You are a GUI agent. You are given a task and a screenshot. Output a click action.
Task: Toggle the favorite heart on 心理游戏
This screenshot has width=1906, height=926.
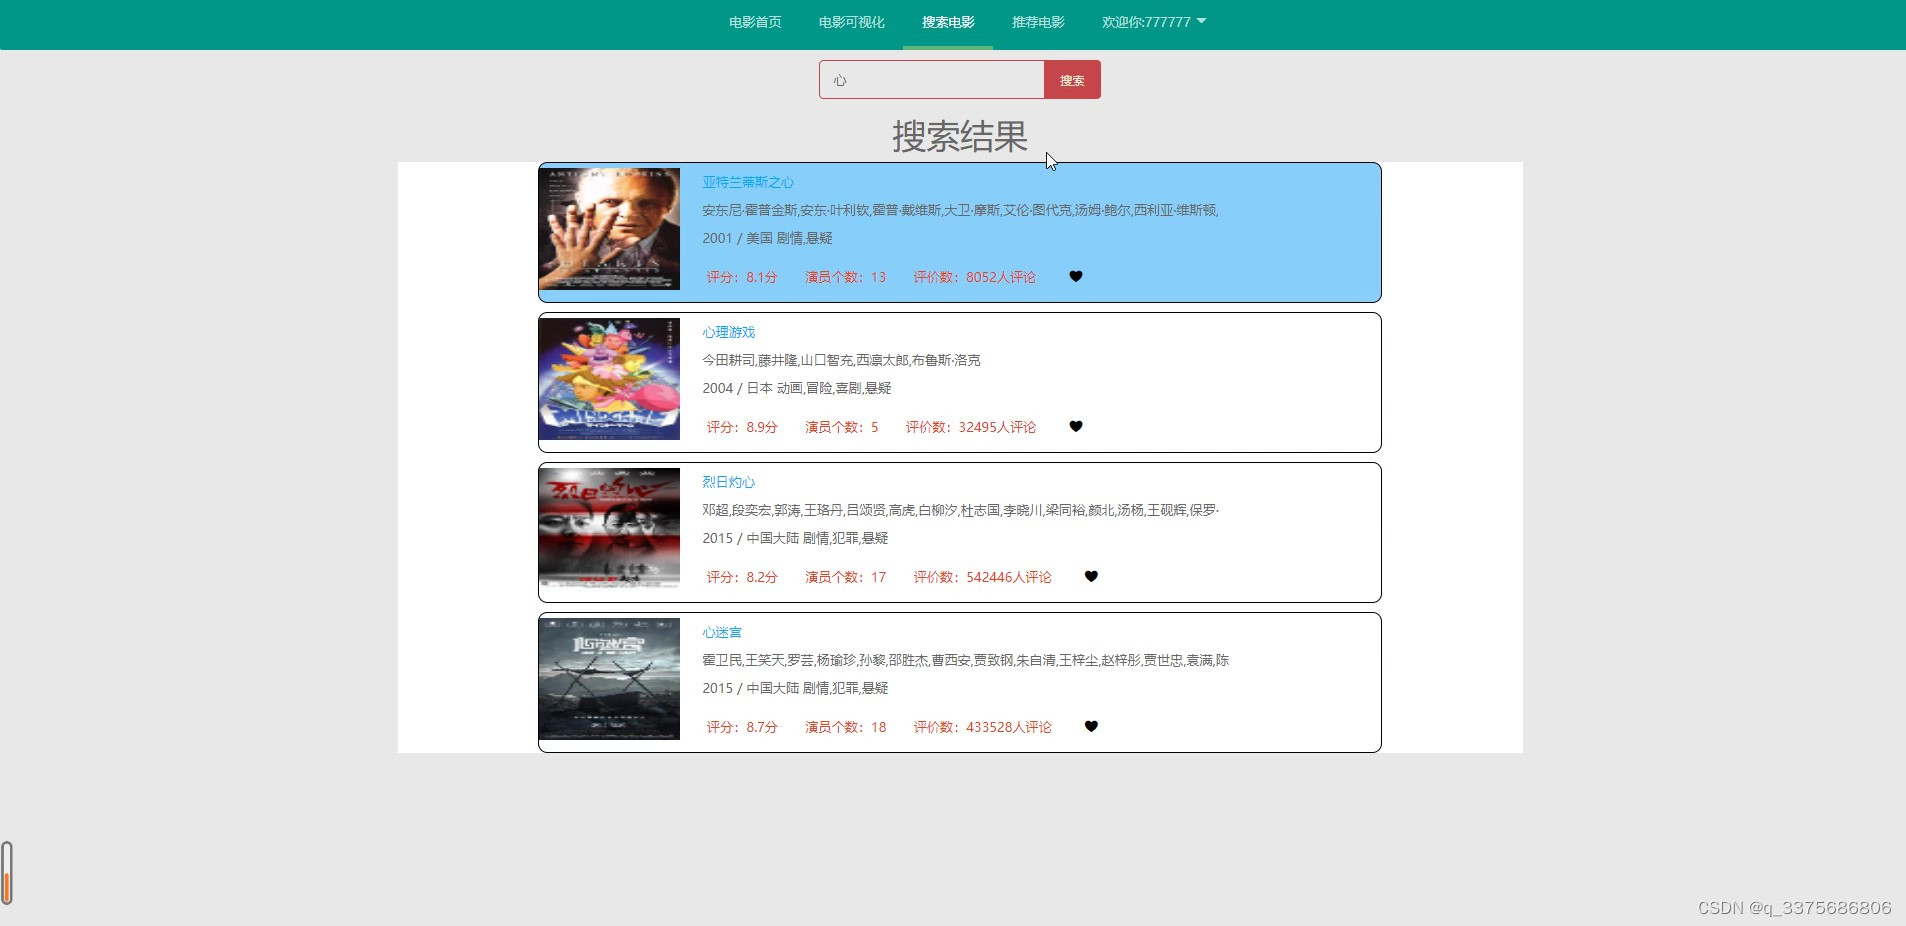(1076, 426)
